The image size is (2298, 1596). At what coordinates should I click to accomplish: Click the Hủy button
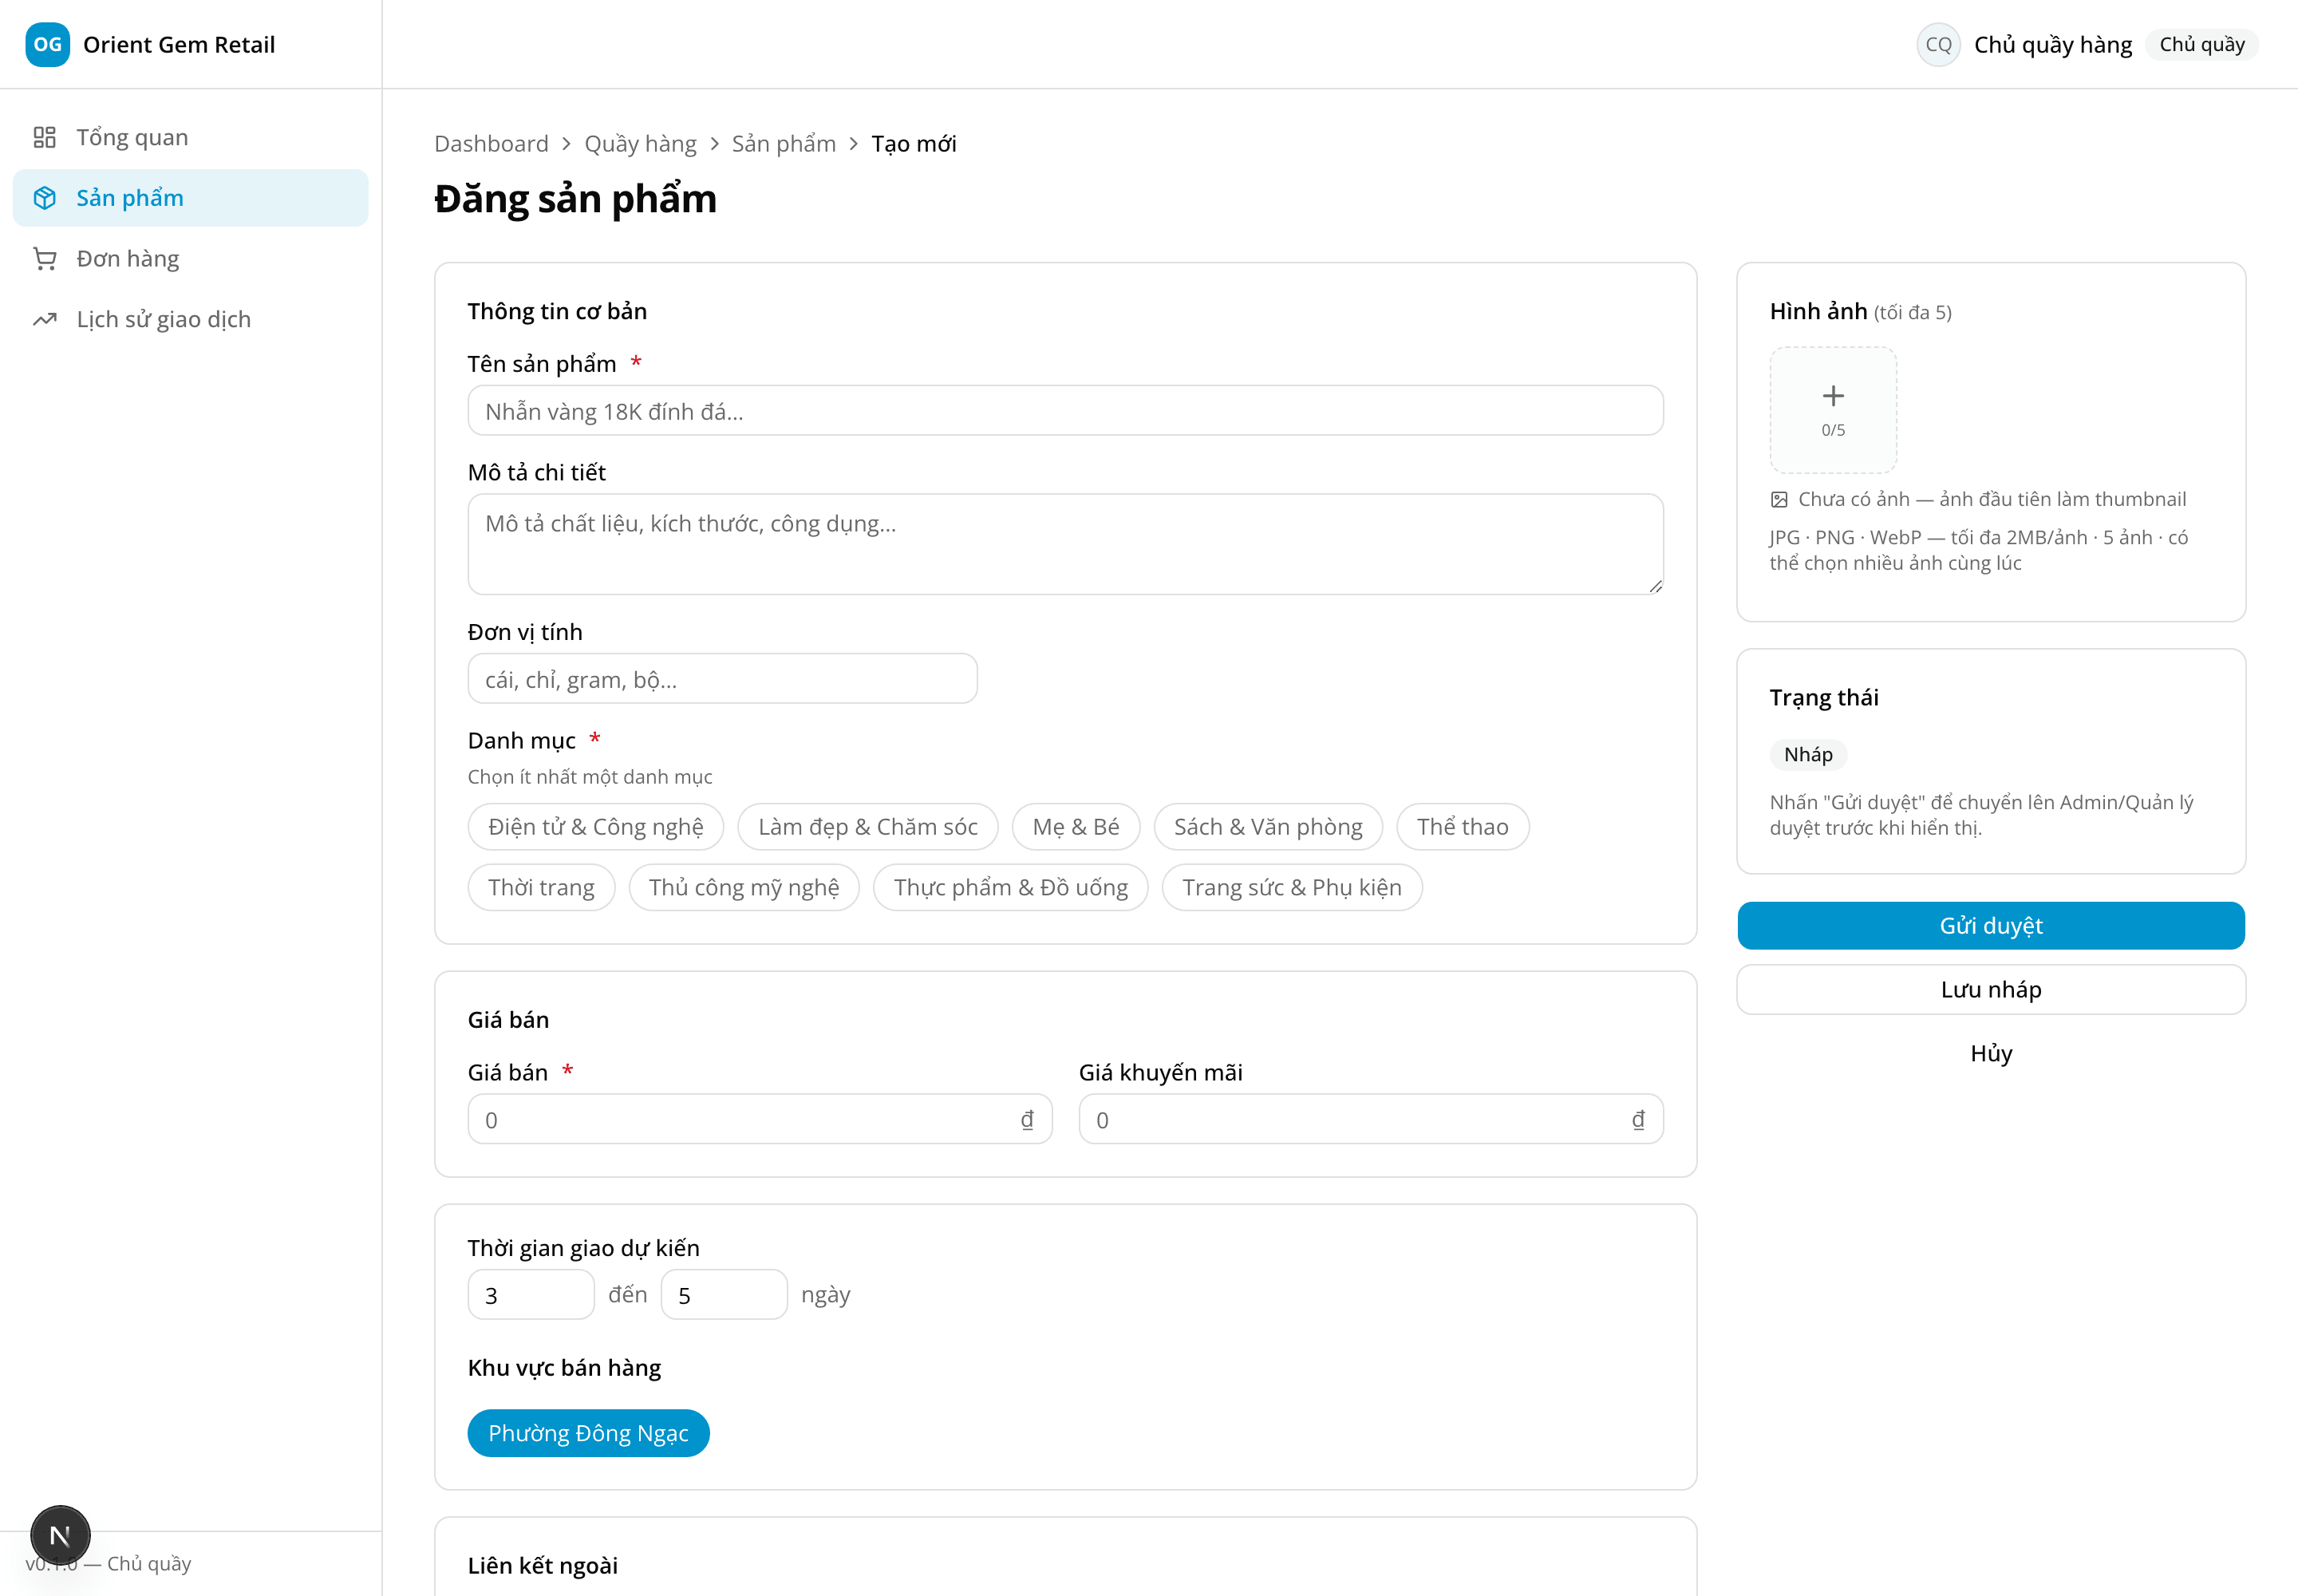pos(1990,1054)
